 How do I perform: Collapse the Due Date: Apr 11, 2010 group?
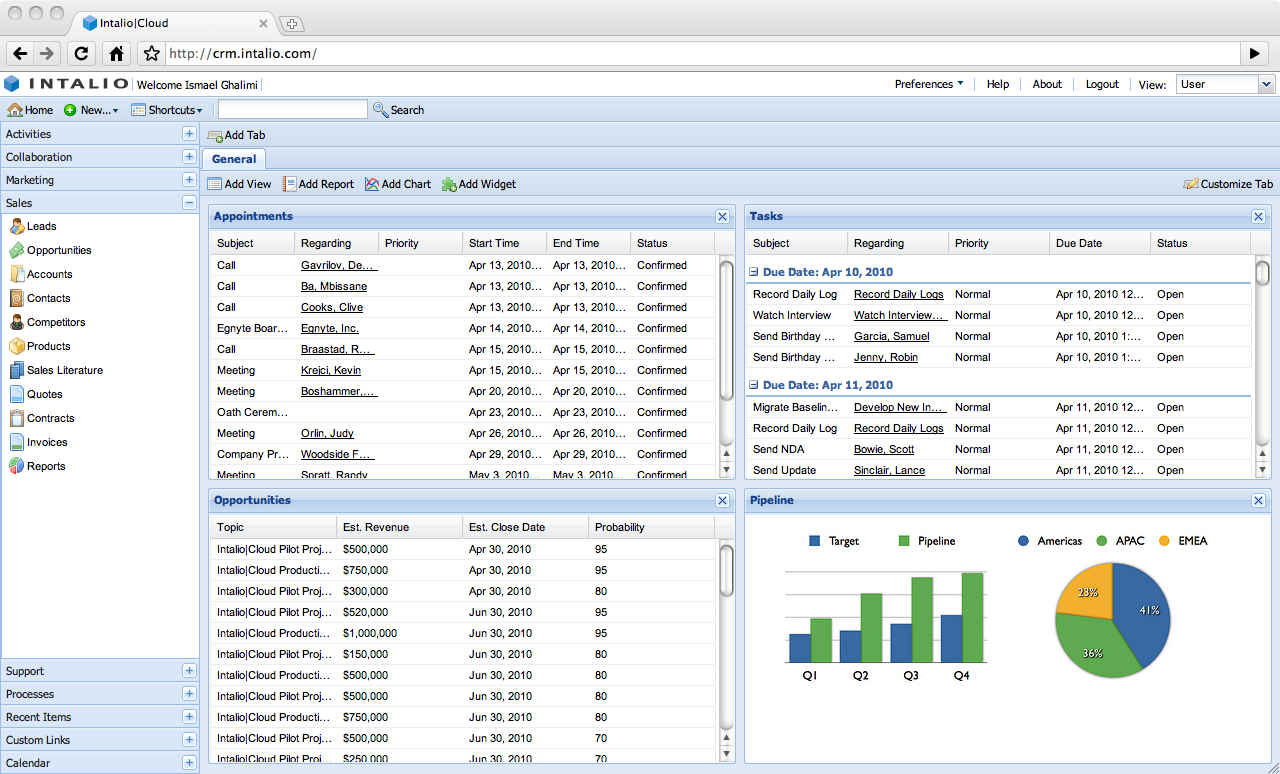point(754,385)
